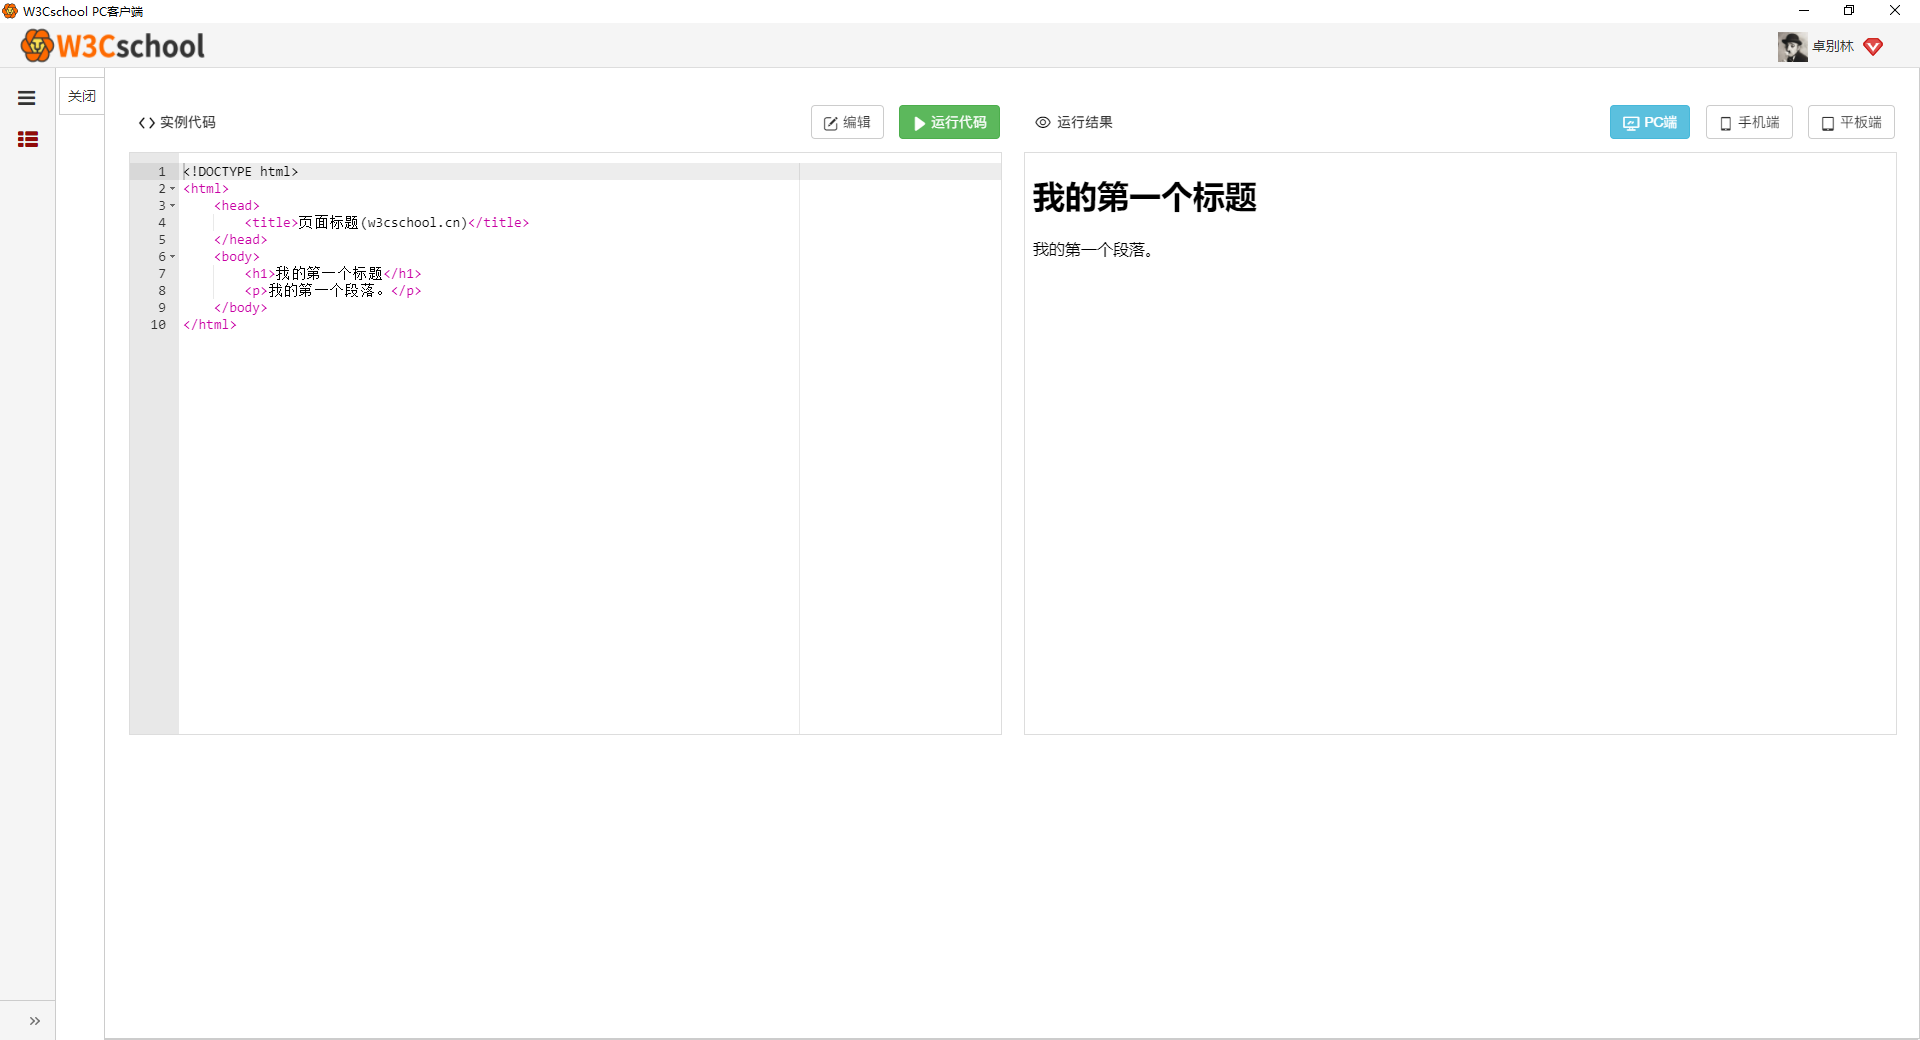Click the 关闭 tab
1920x1040 pixels.
coord(82,96)
